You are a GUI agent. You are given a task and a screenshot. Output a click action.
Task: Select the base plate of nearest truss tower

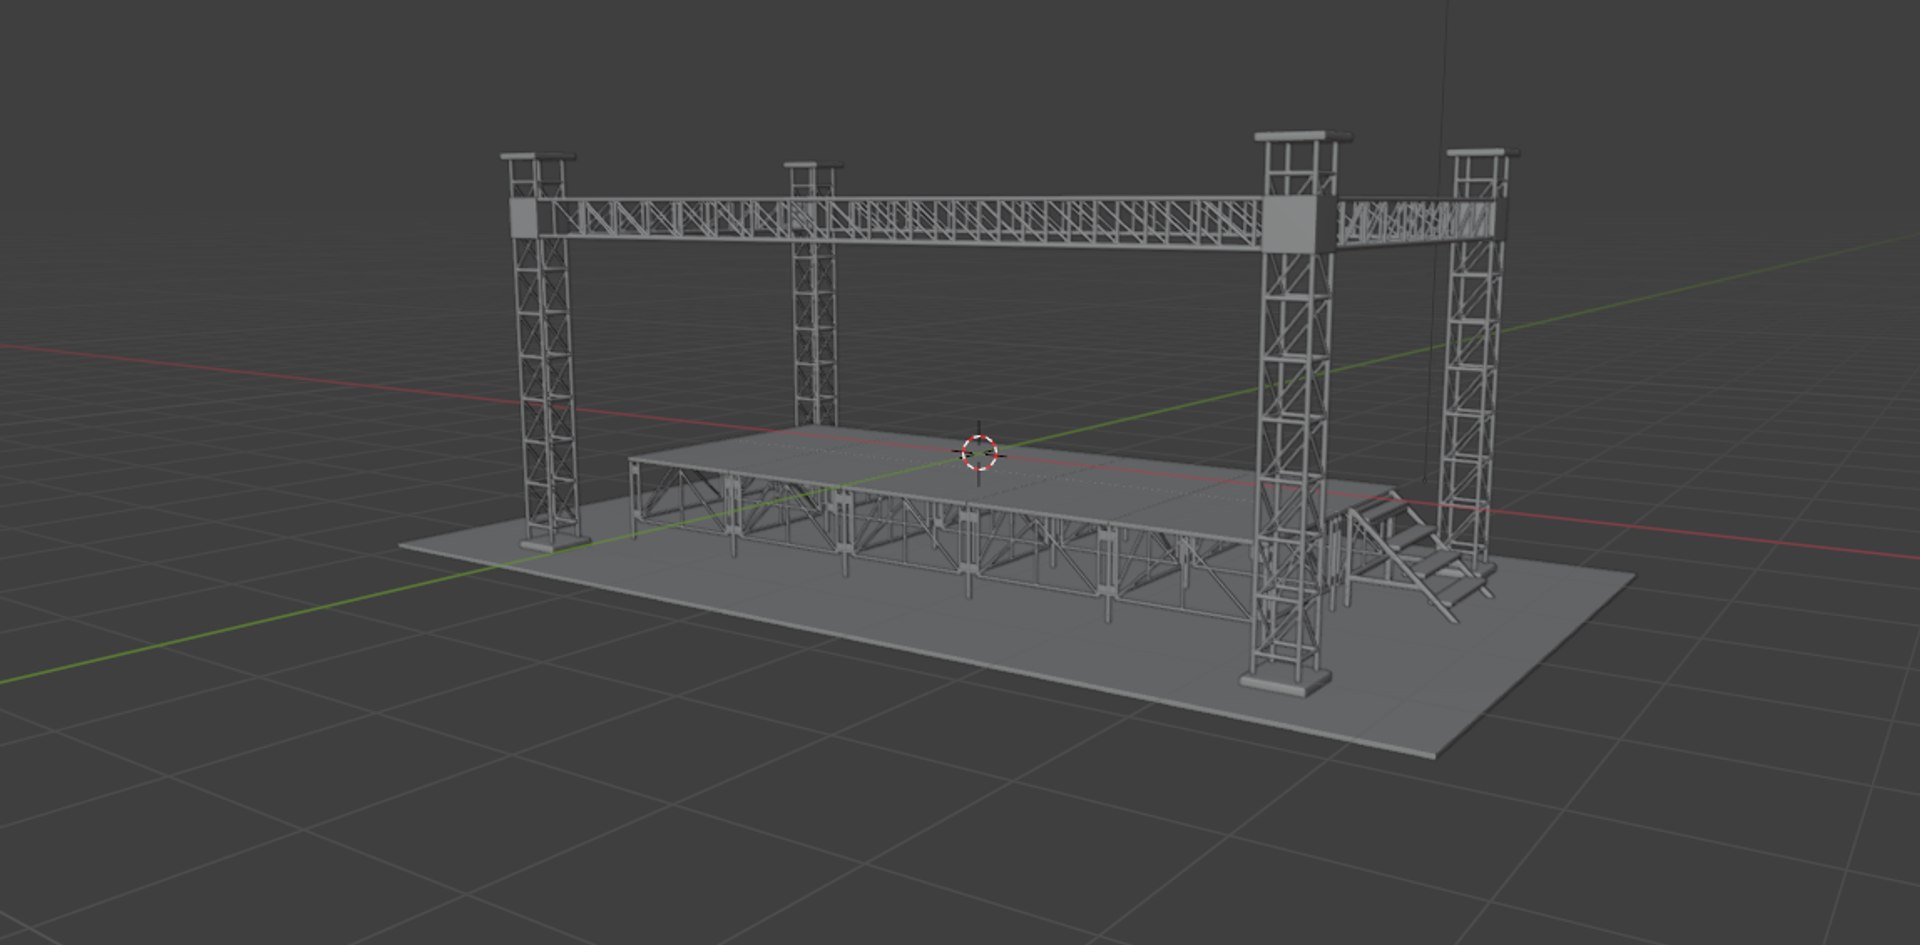[1286, 681]
